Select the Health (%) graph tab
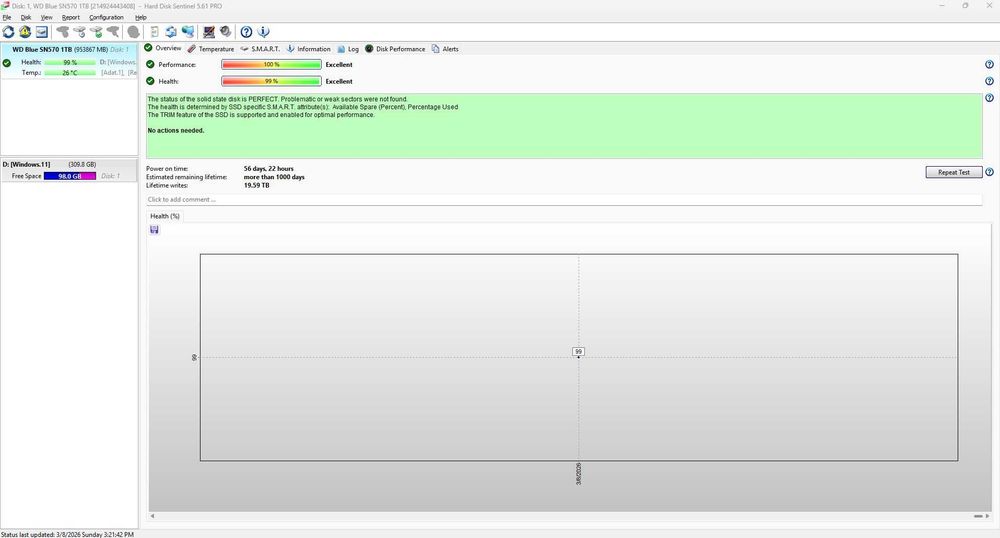 point(165,216)
